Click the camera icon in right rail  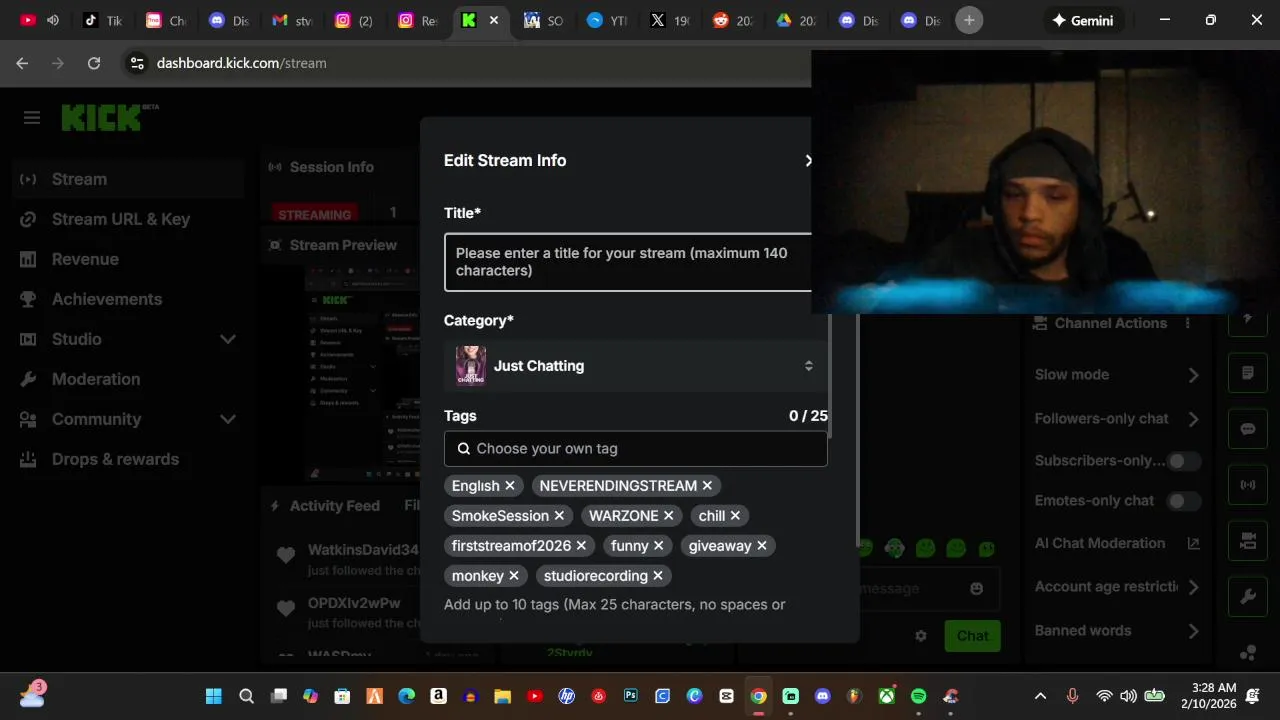[x=1248, y=541]
